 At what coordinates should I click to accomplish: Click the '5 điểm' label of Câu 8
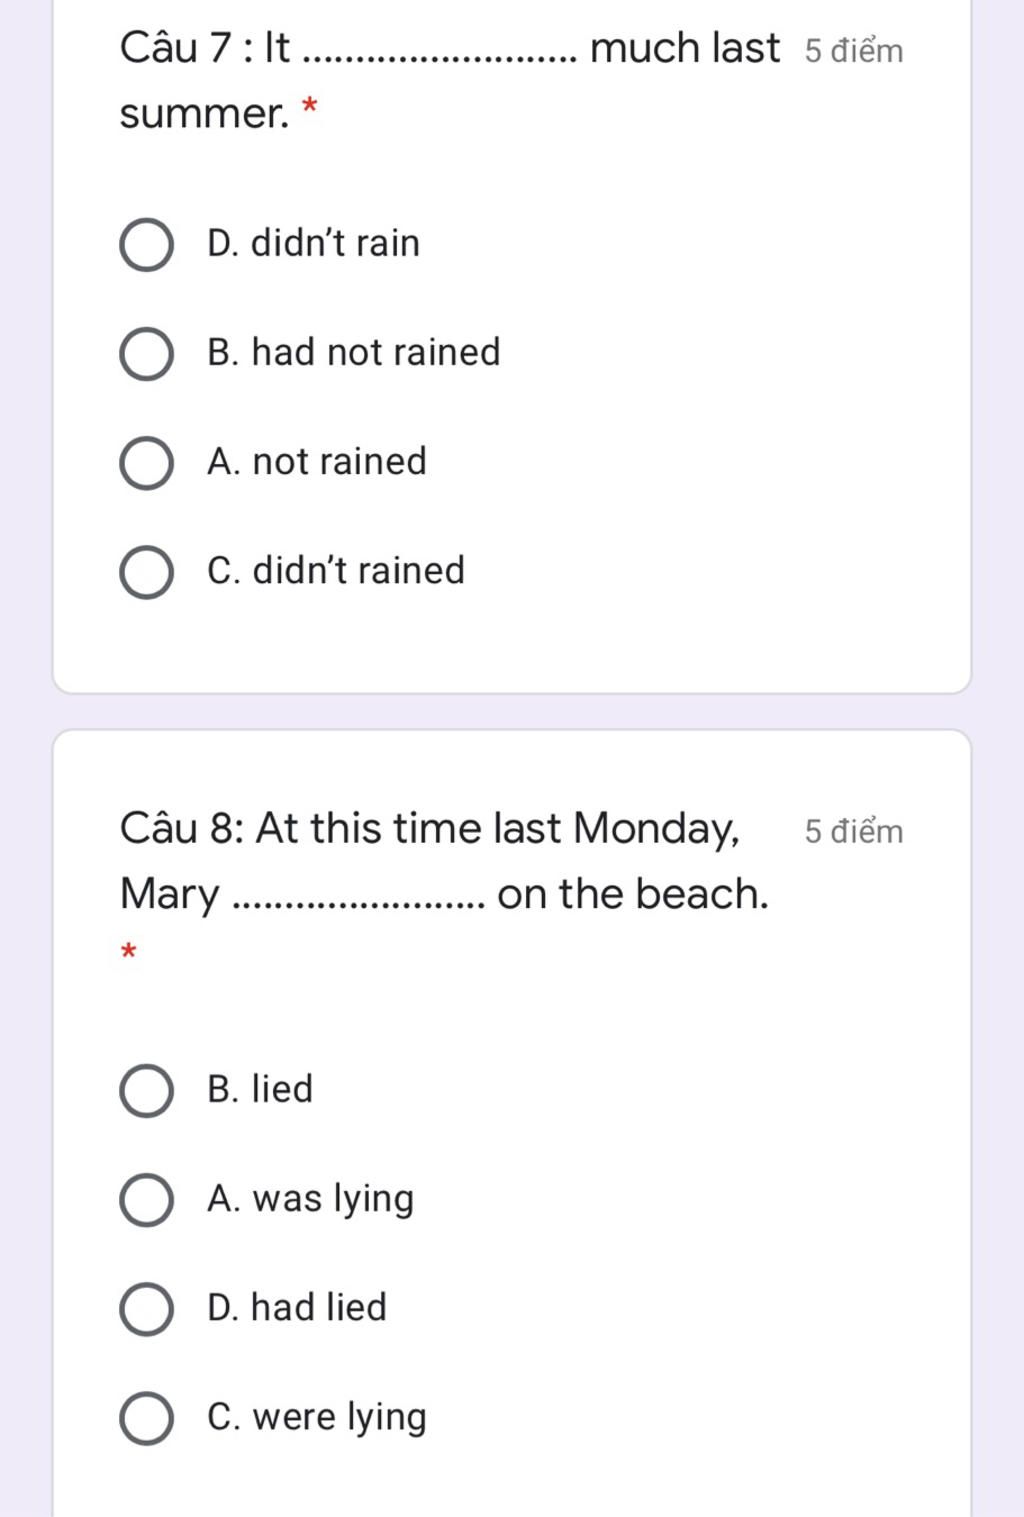pyautogui.click(x=853, y=831)
